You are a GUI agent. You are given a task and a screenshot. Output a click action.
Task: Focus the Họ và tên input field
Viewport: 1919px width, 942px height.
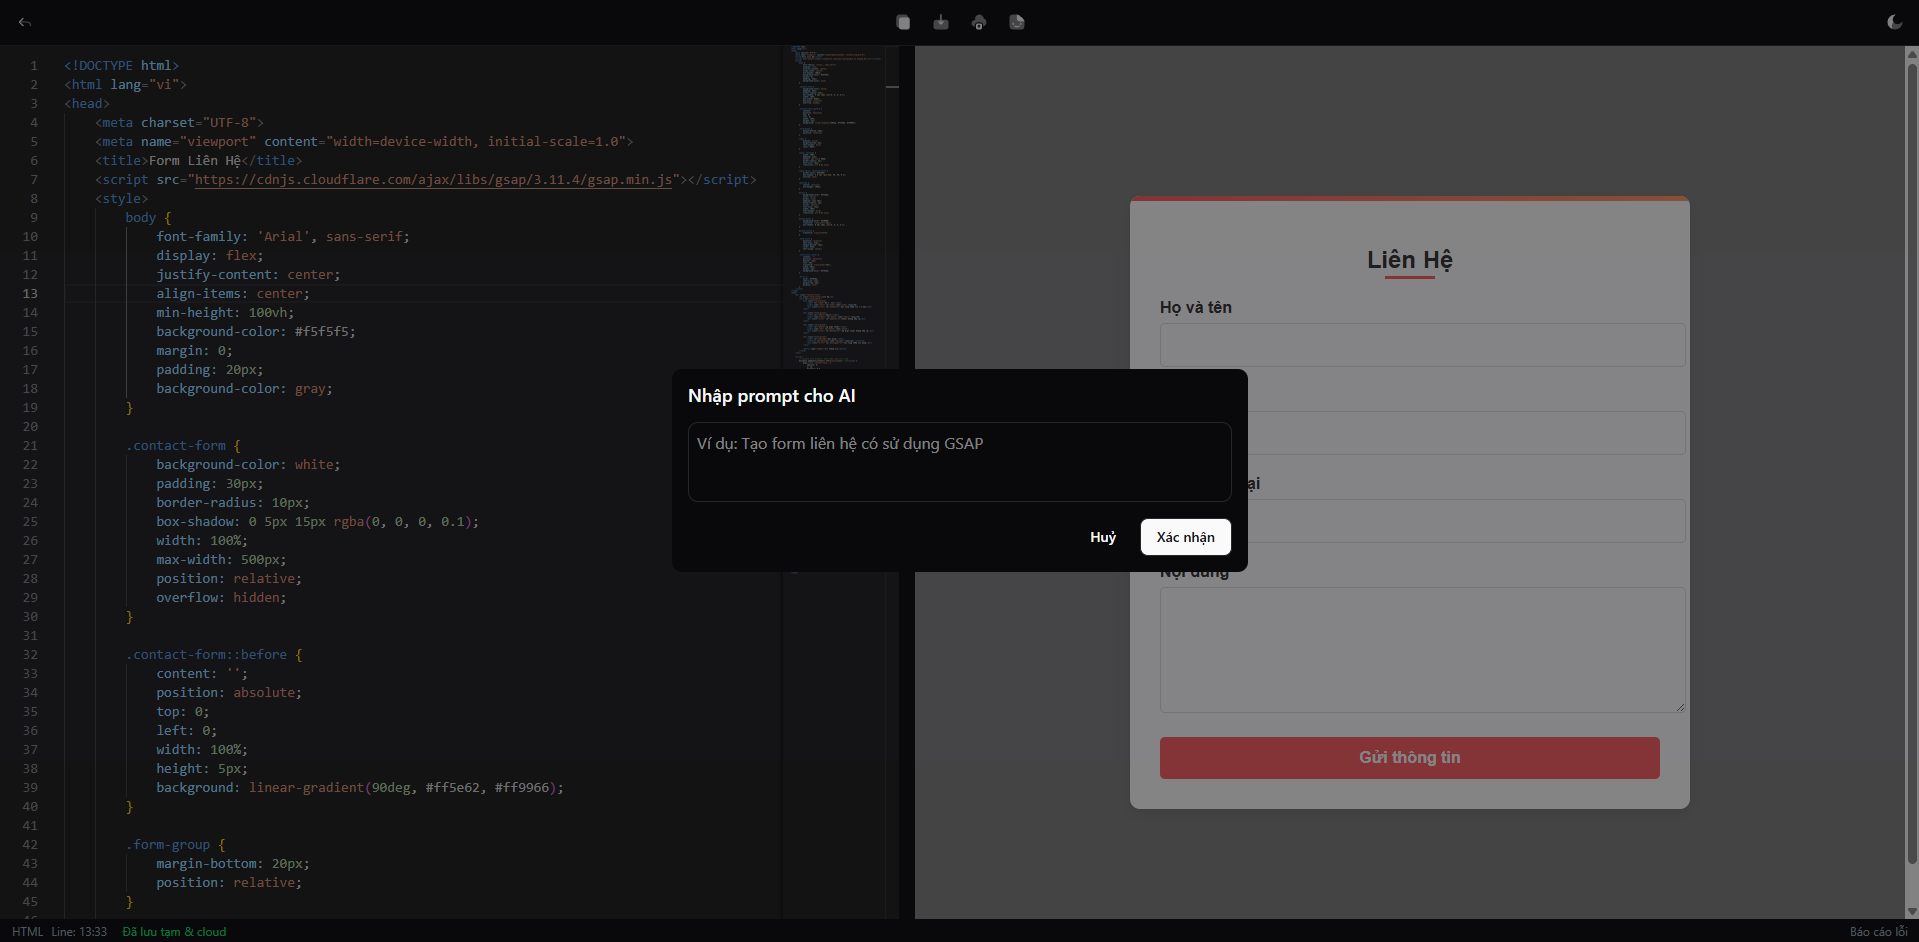(x=1422, y=345)
